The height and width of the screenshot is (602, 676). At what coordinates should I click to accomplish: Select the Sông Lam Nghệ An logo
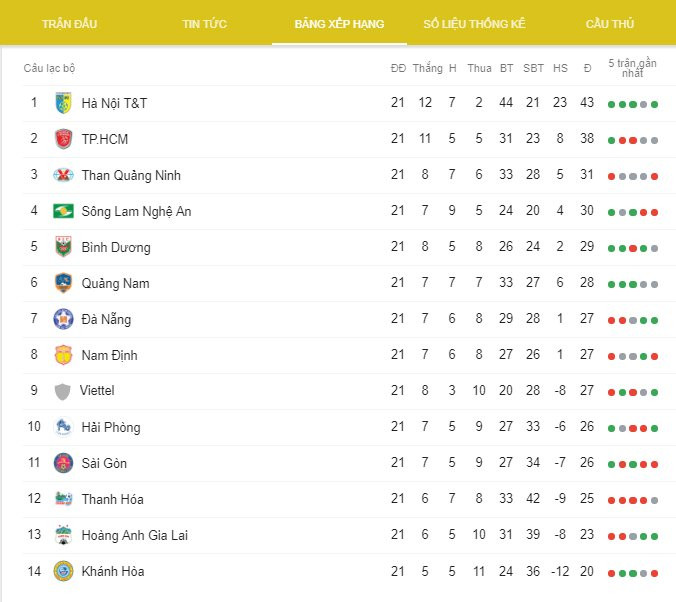(x=63, y=211)
